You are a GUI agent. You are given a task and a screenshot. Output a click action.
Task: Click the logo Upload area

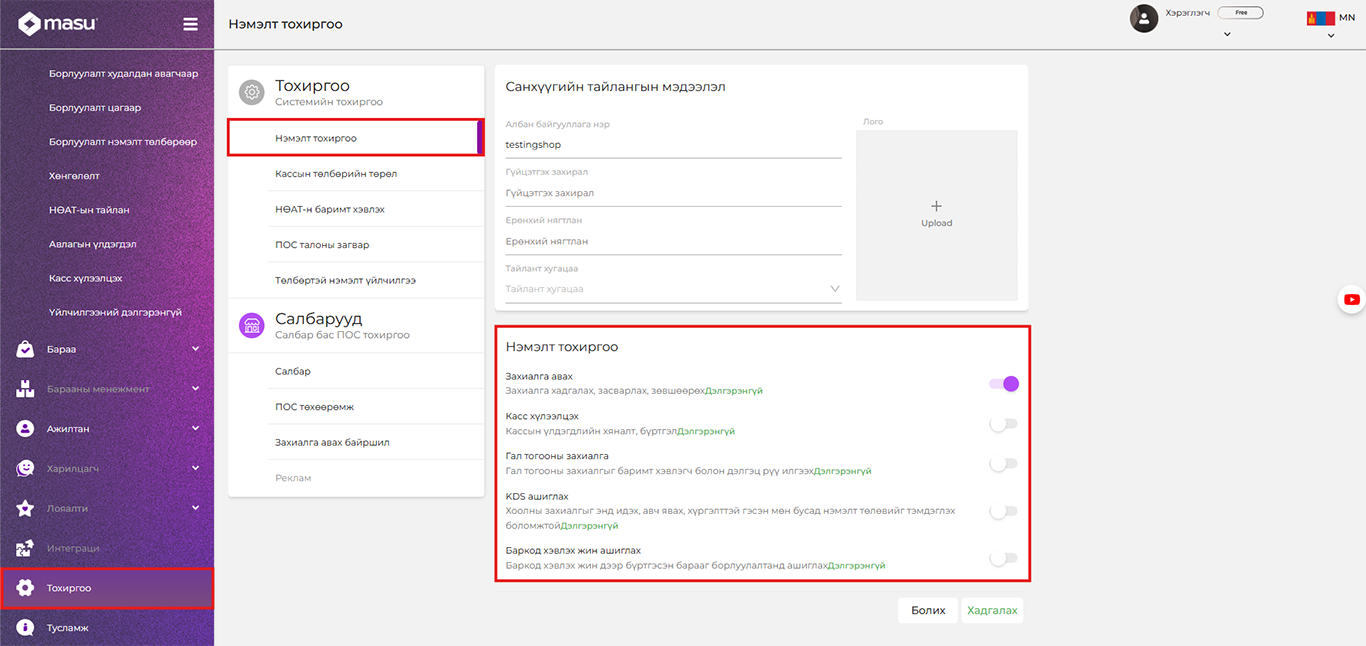936,215
